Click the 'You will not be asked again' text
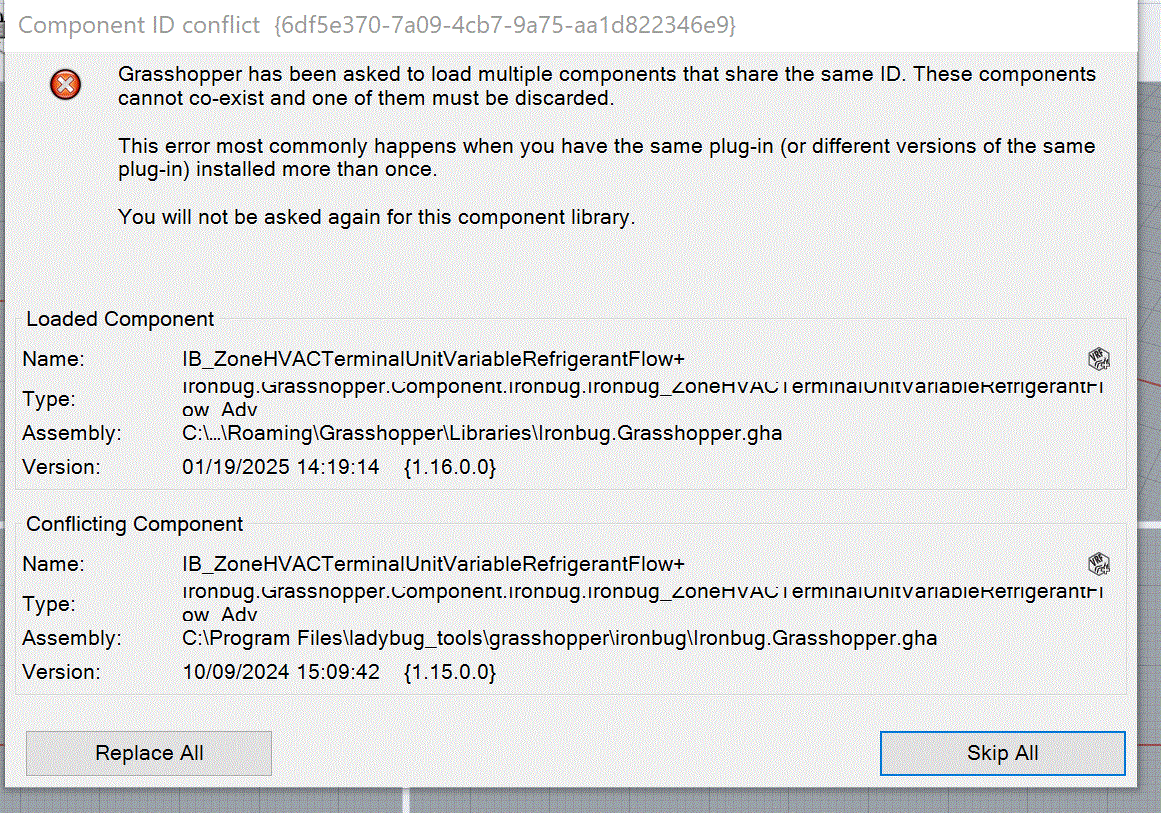 (376, 217)
